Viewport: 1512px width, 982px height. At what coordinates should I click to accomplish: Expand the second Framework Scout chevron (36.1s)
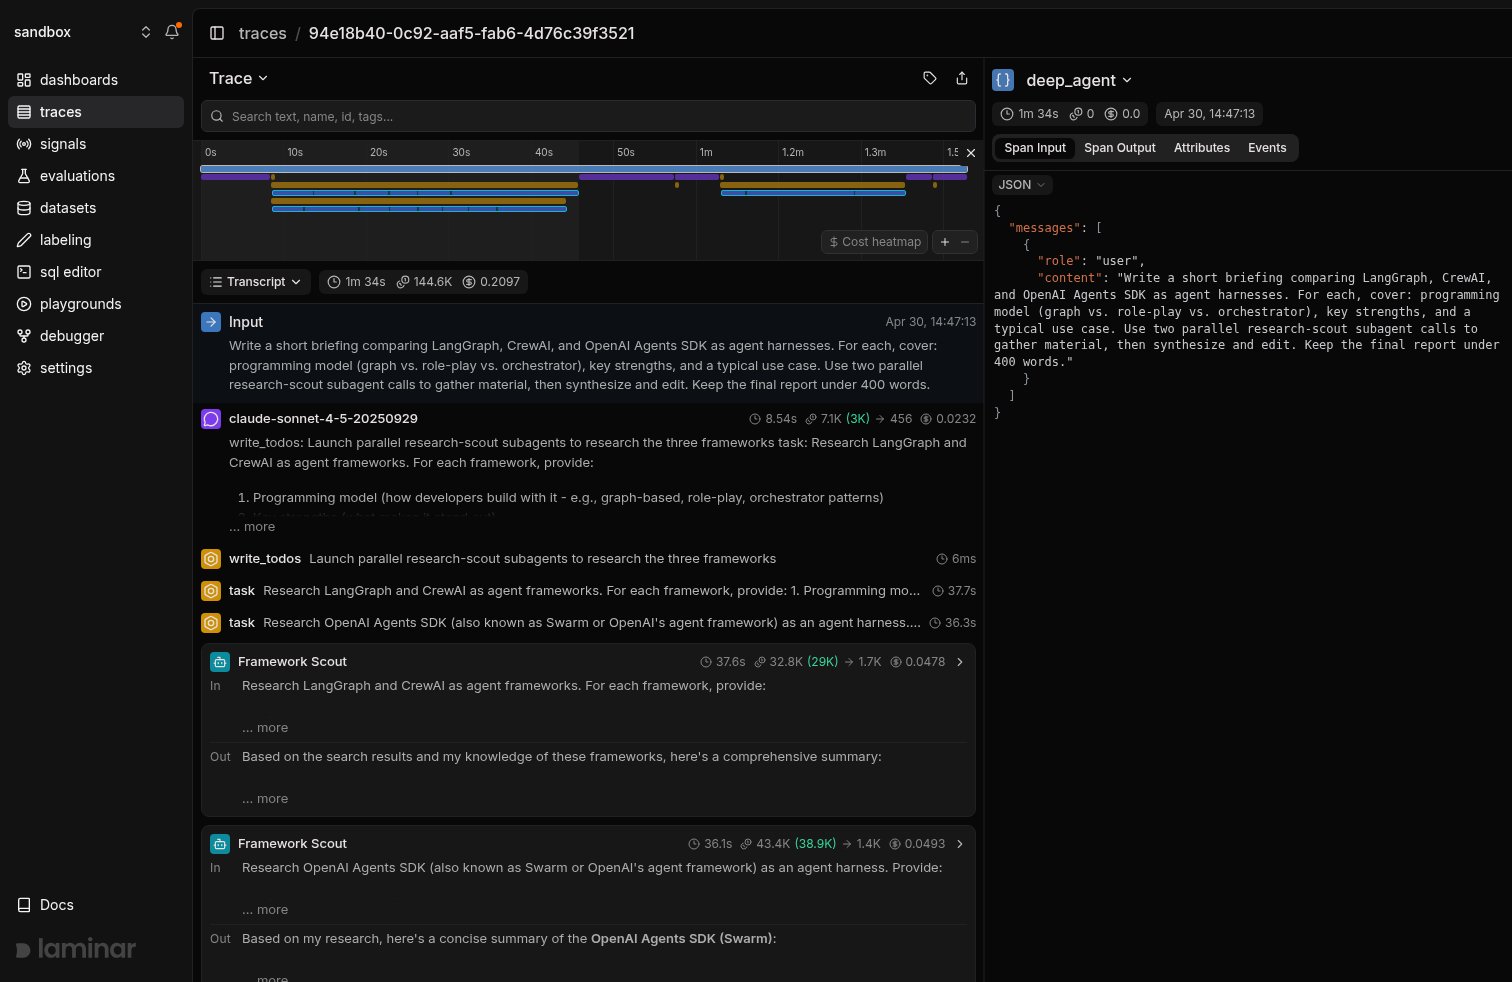960,844
